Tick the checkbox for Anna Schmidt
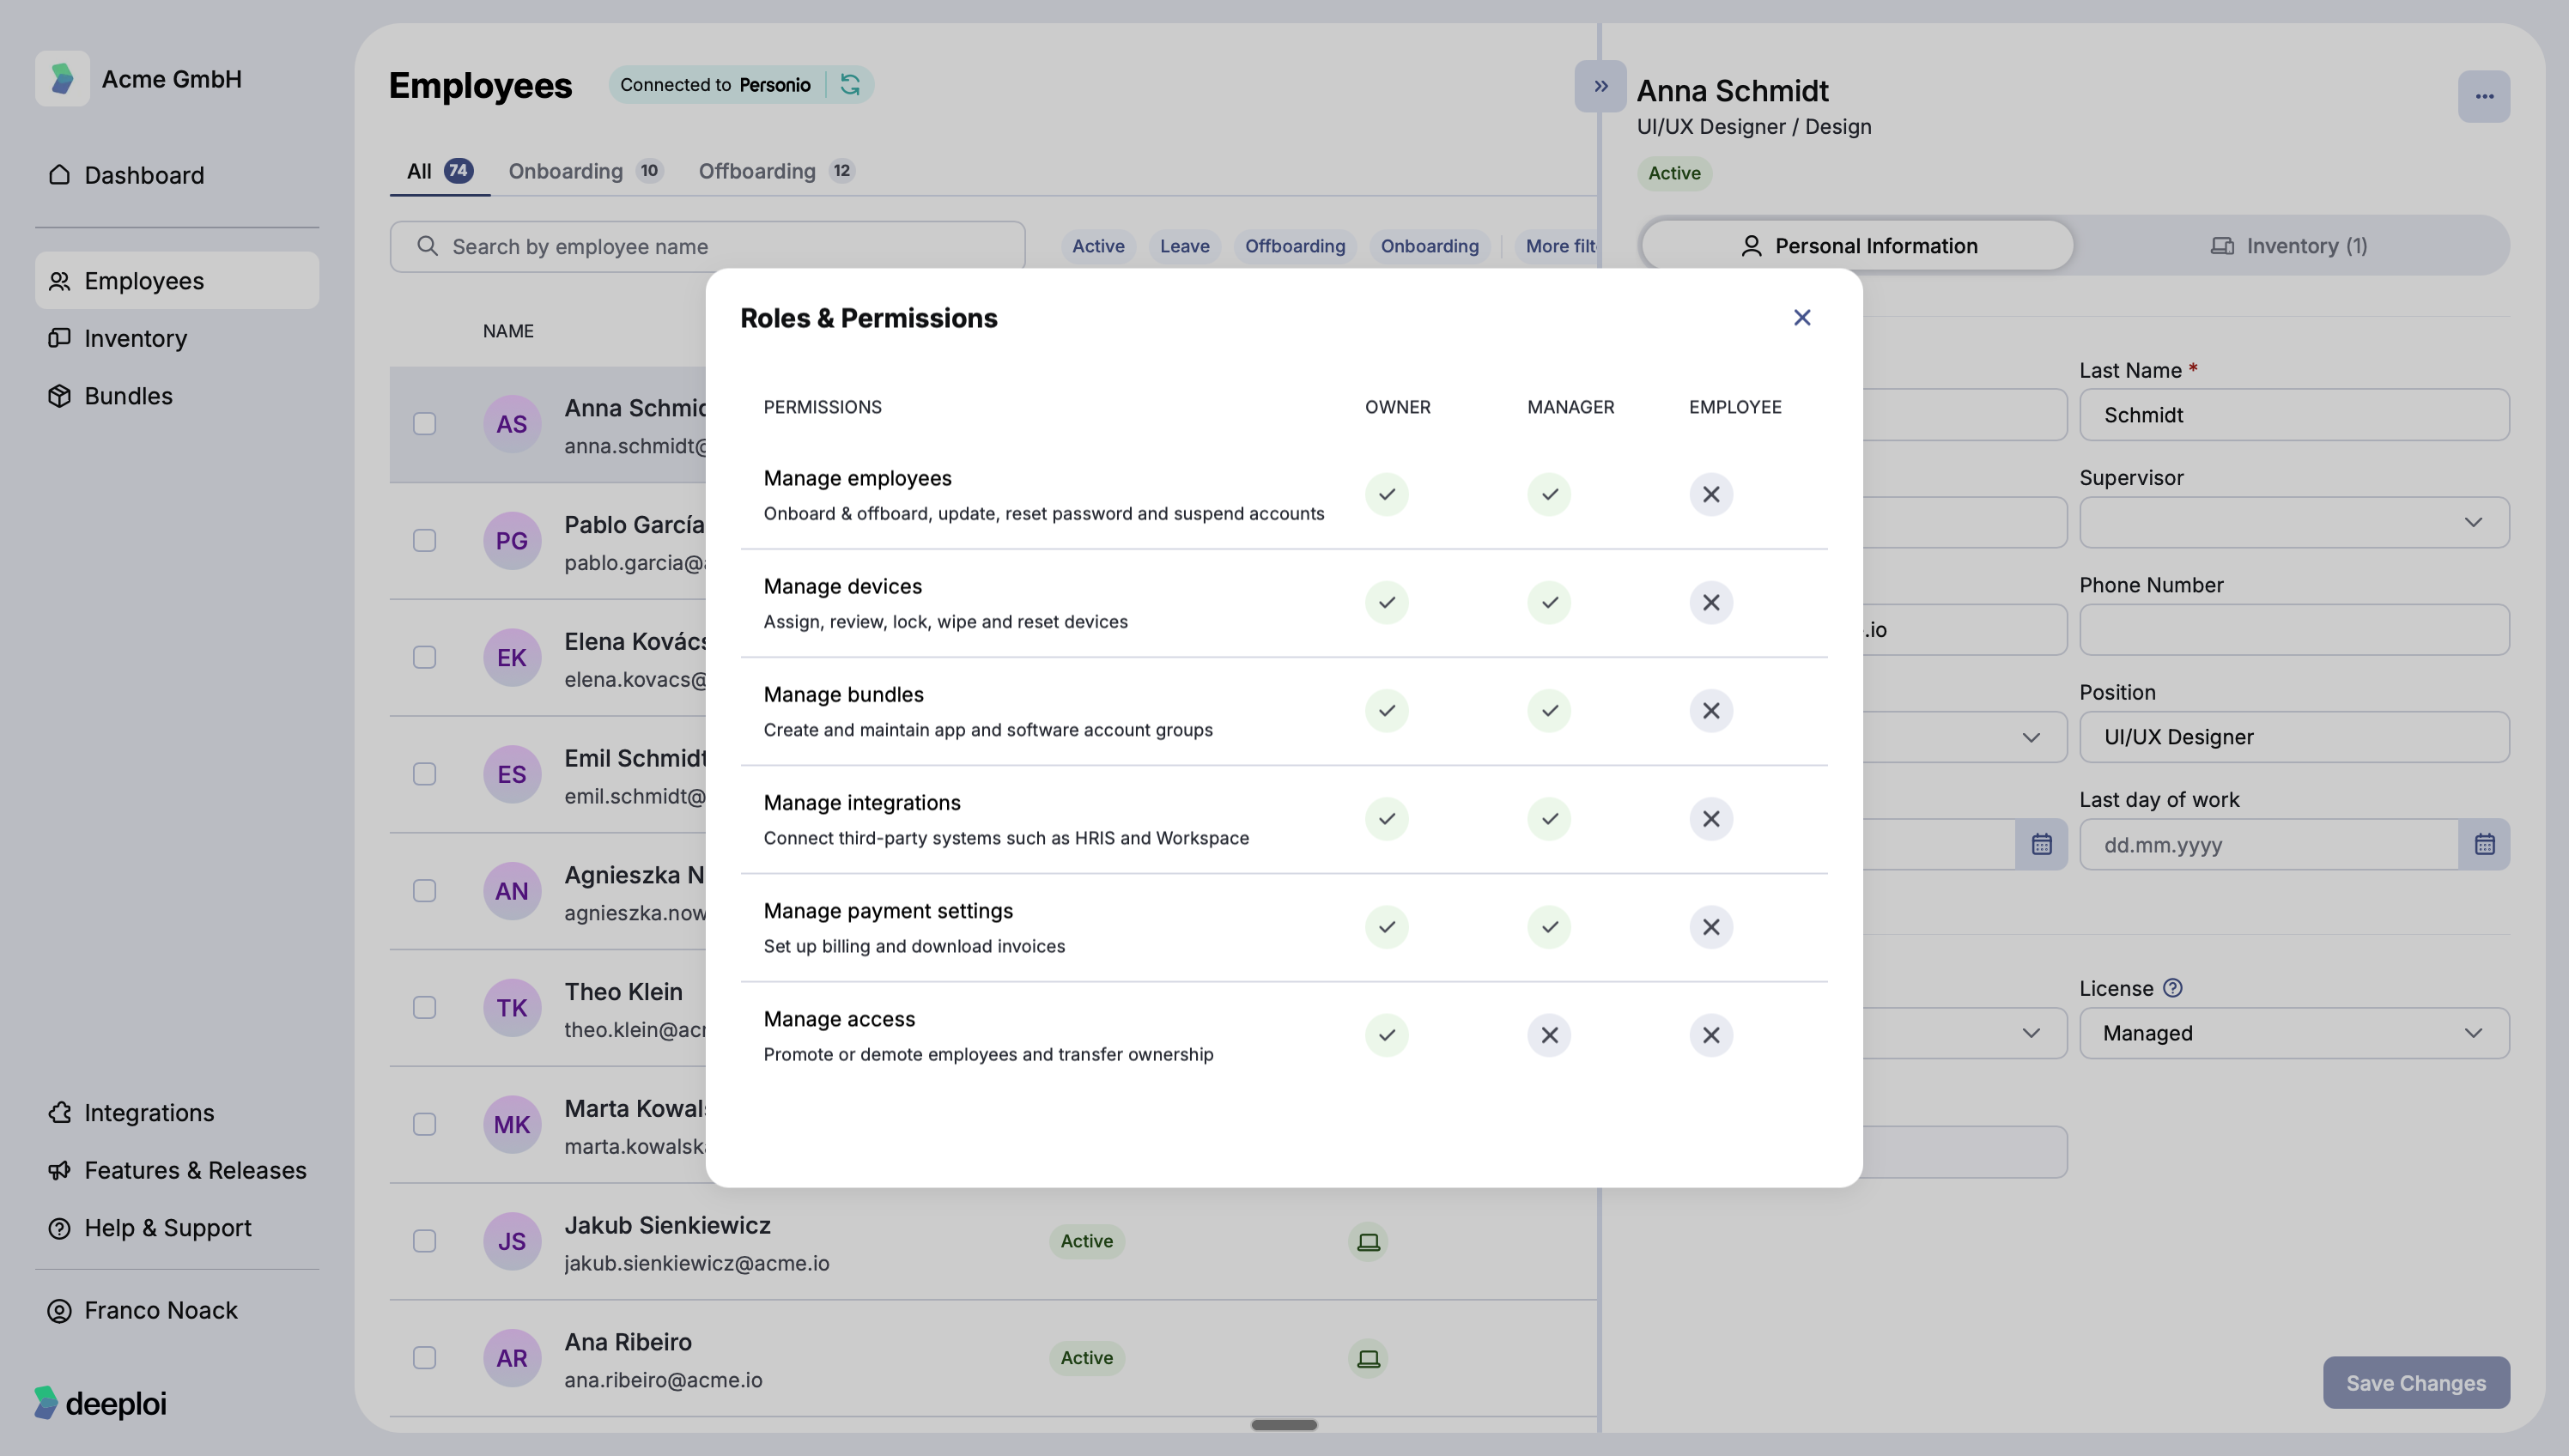The image size is (2569, 1456). pos(424,424)
